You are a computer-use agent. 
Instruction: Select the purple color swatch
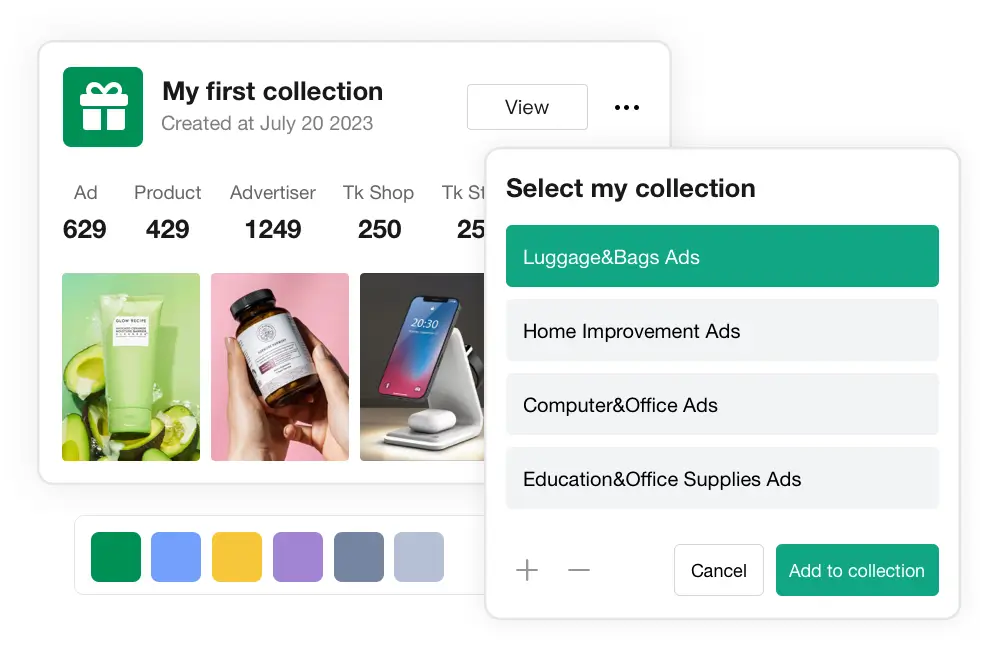[x=298, y=557]
